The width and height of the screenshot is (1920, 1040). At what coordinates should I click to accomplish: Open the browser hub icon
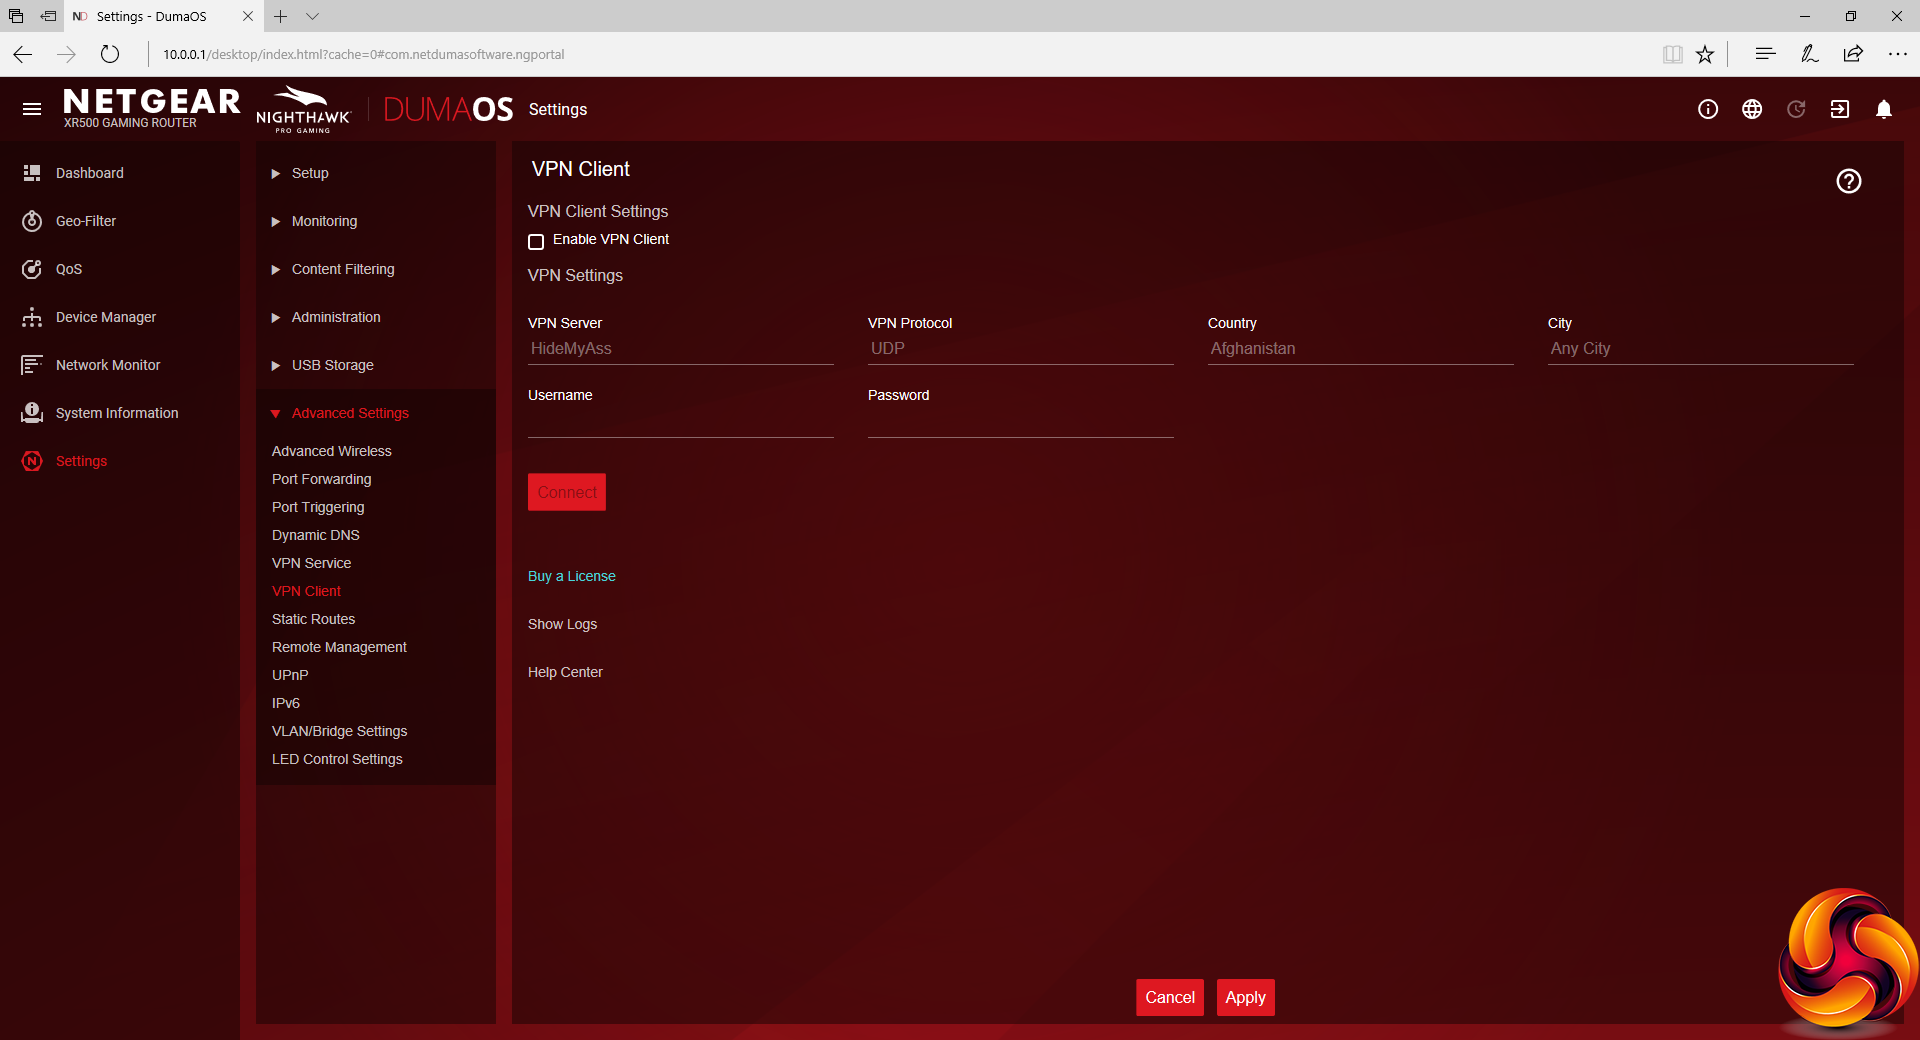pos(1765,54)
